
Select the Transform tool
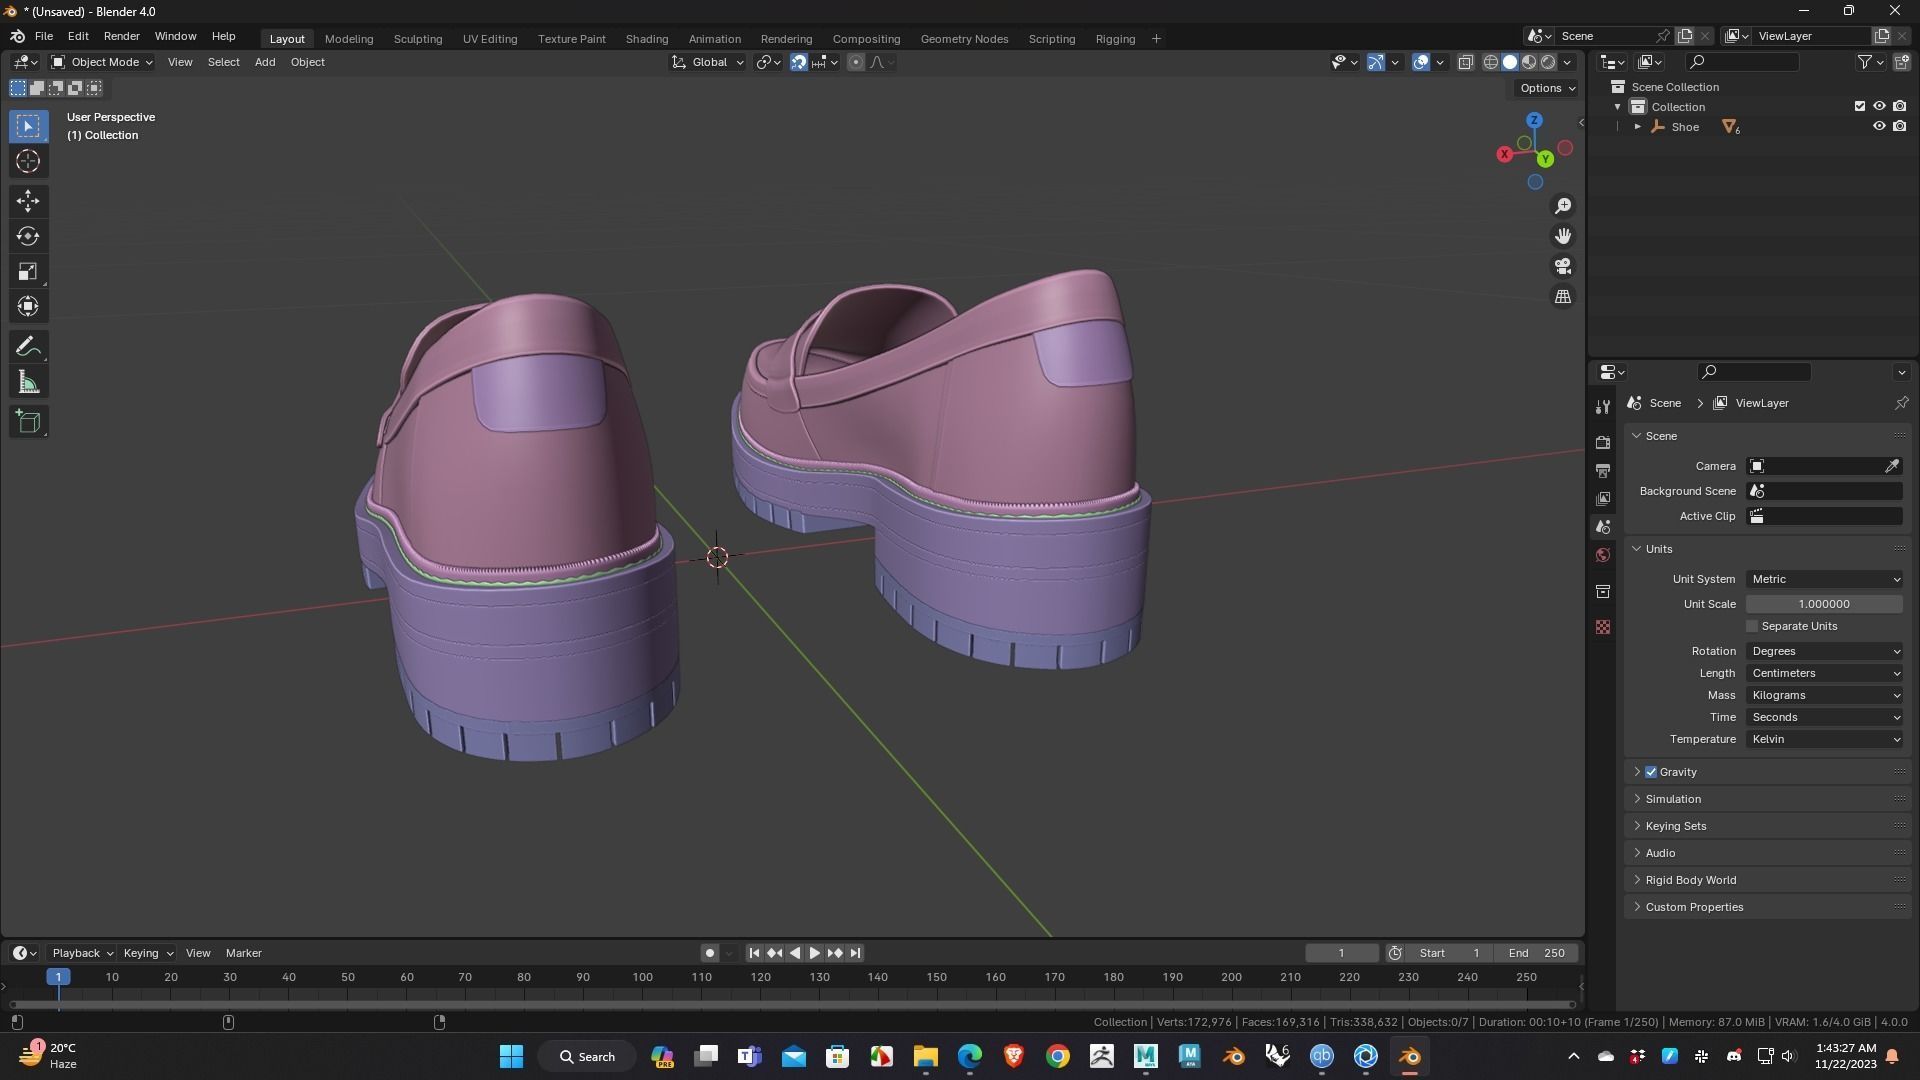tap(28, 306)
